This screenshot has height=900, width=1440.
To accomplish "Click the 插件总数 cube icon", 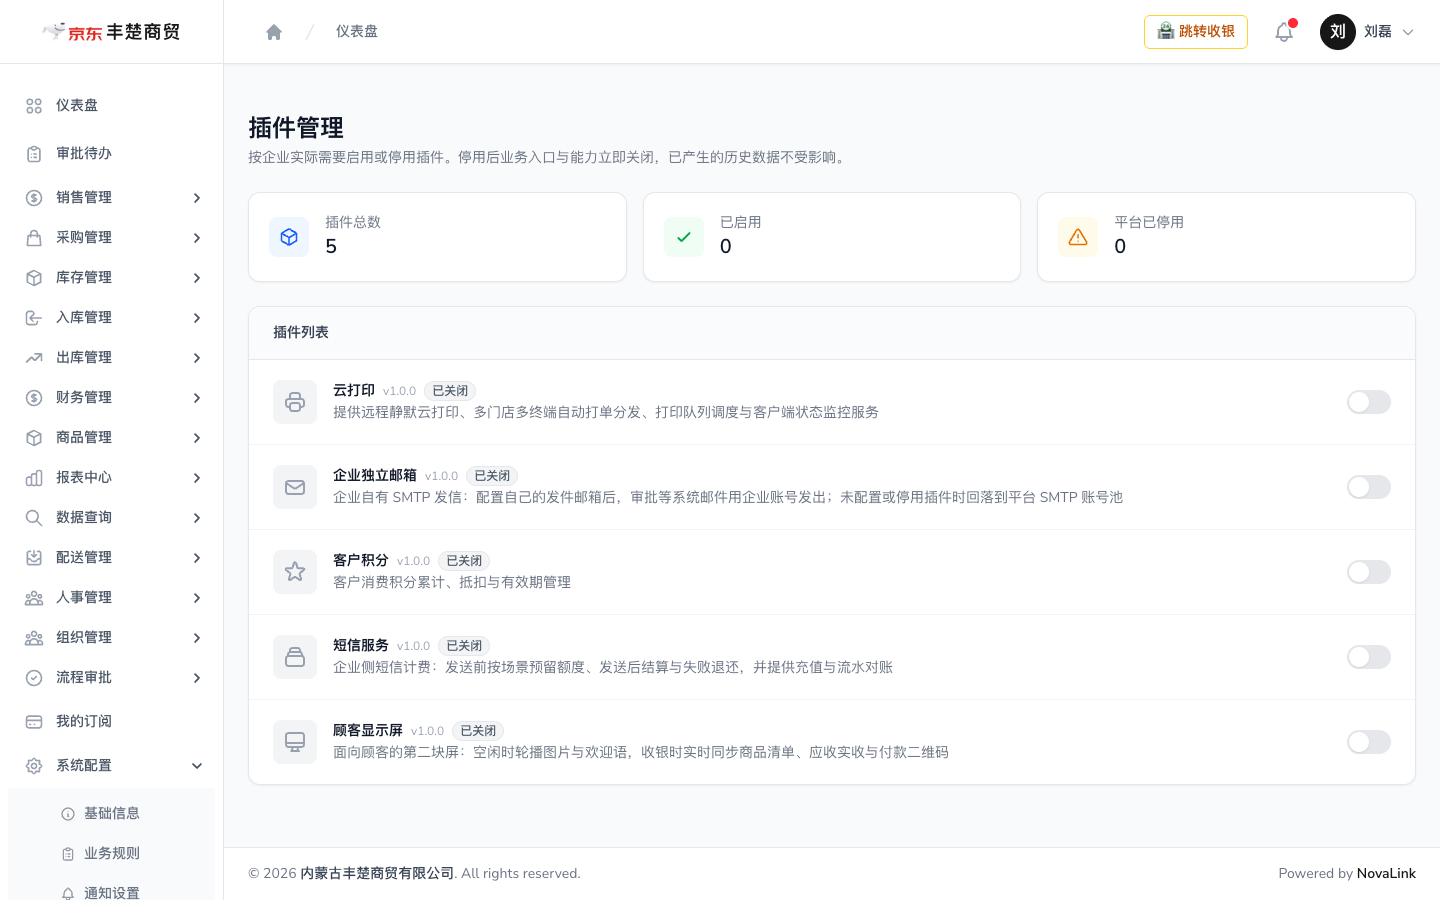I will pyautogui.click(x=289, y=237).
